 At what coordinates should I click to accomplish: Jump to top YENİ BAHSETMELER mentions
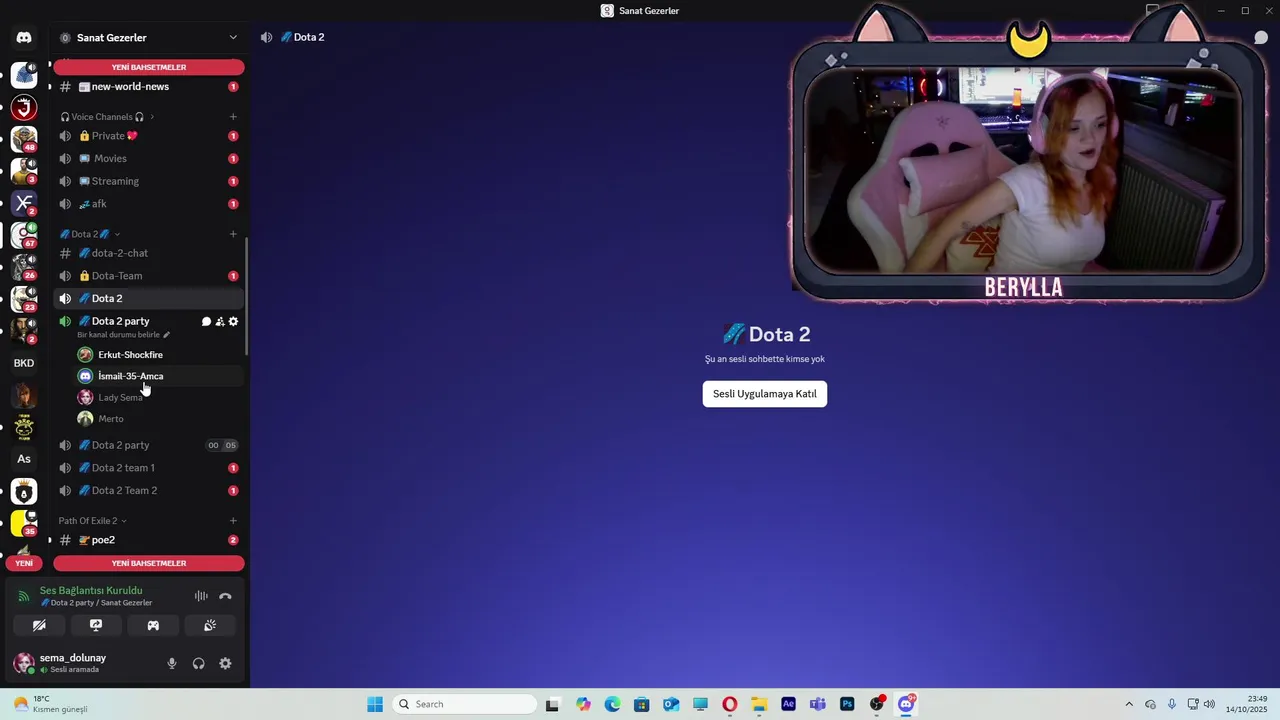[x=149, y=67]
